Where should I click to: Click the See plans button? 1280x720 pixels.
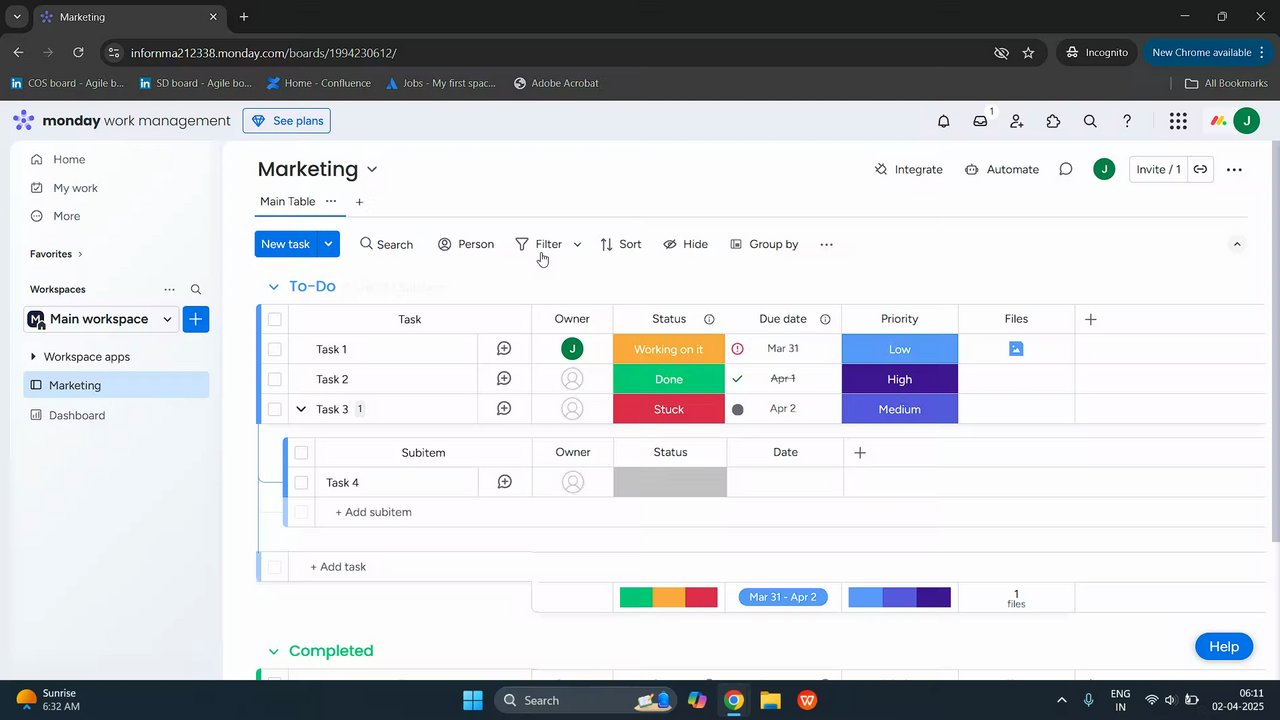pyautogui.click(x=287, y=121)
